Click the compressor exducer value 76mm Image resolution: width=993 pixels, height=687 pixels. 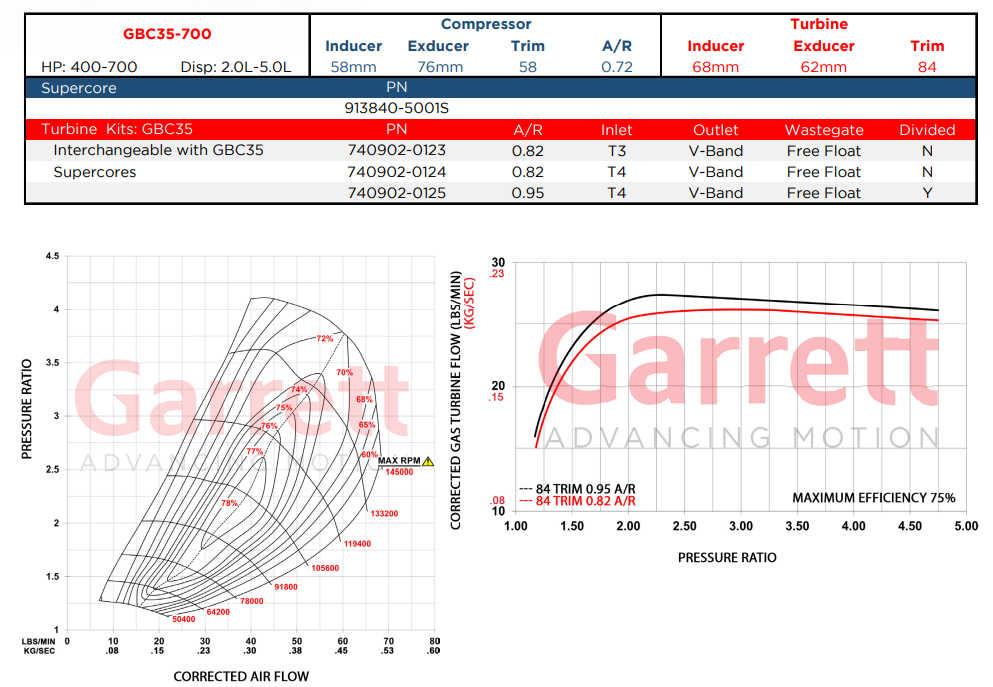(440, 67)
